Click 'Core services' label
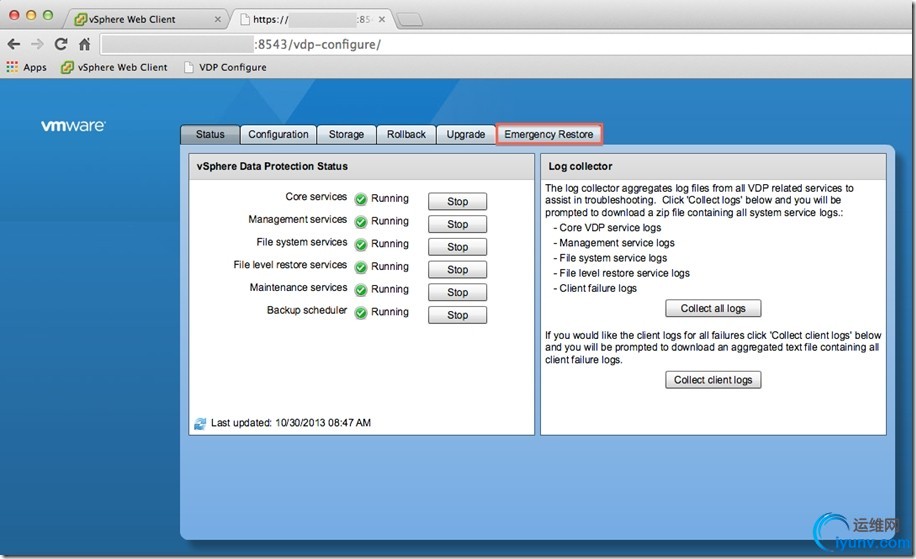Image resolution: width=916 pixels, height=559 pixels. (x=316, y=197)
